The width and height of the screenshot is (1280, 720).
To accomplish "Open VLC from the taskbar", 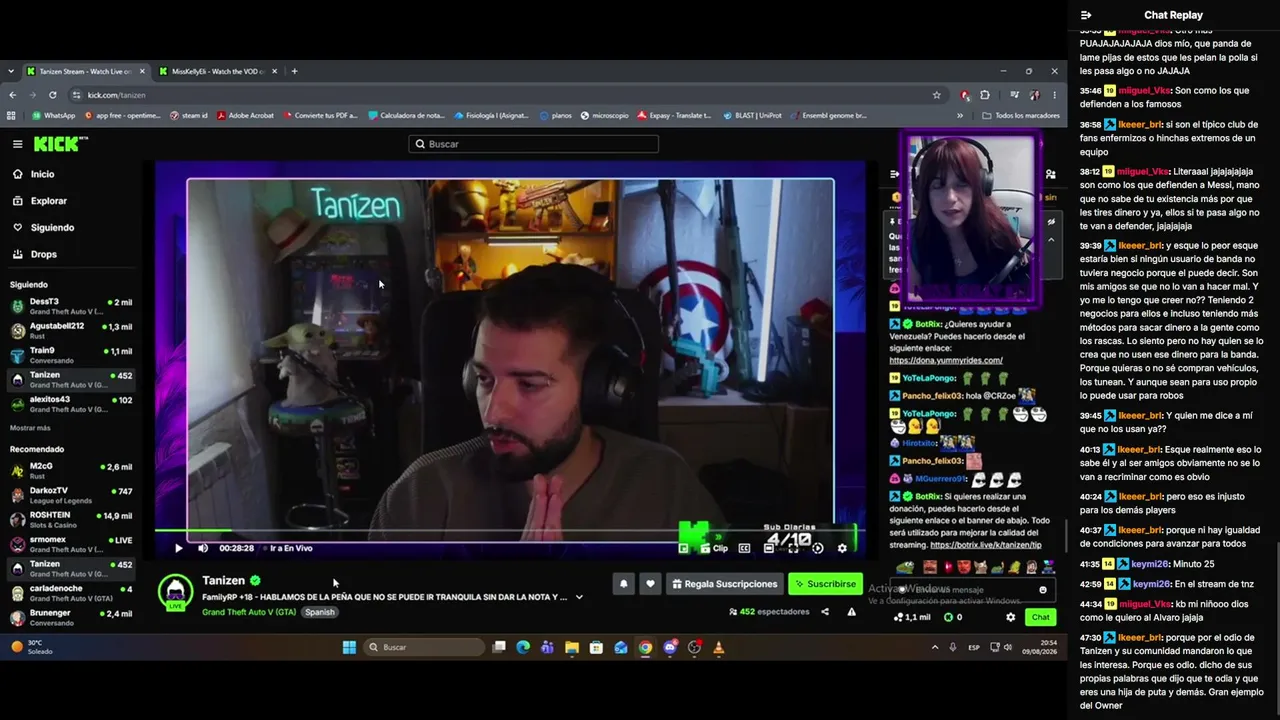I will tap(719, 647).
